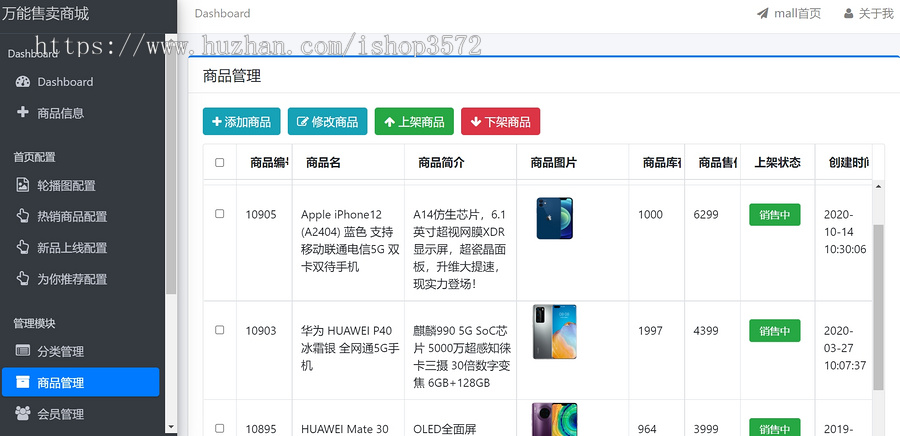
Task: Open 商品信息 in the sidebar
Action: pyautogui.click(x=80, y=113)
